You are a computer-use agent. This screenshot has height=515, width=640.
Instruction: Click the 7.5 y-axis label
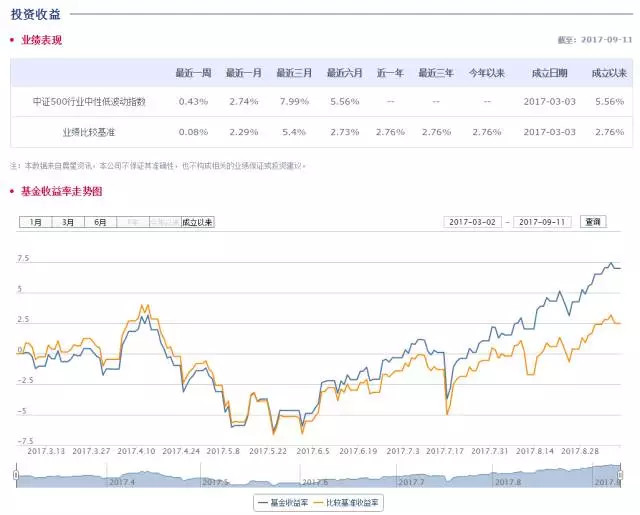[23, 258]
